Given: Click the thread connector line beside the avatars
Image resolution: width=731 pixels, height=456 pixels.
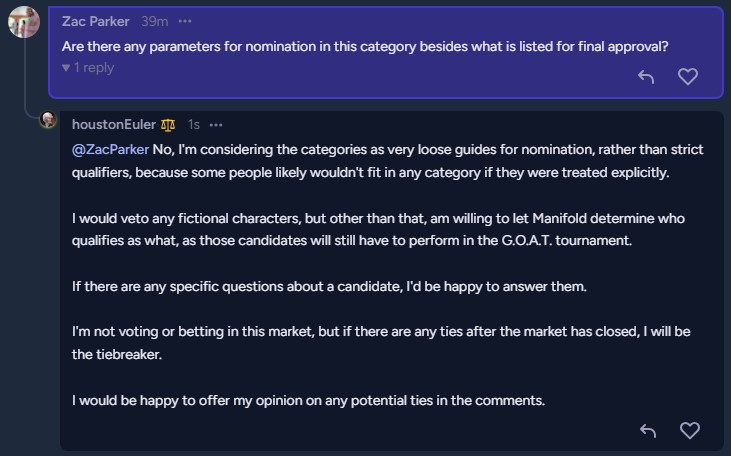Looking at the screenshot, I should (x=24, y=77).
